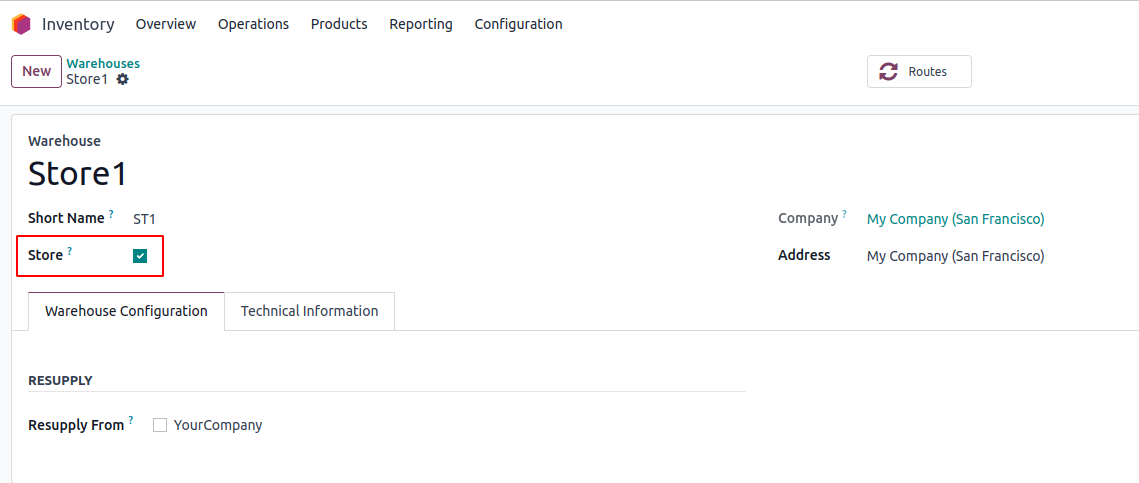Switch to the Technical Information tab
This screenshot has width=1139, height=483.
[x=309, y=311]
